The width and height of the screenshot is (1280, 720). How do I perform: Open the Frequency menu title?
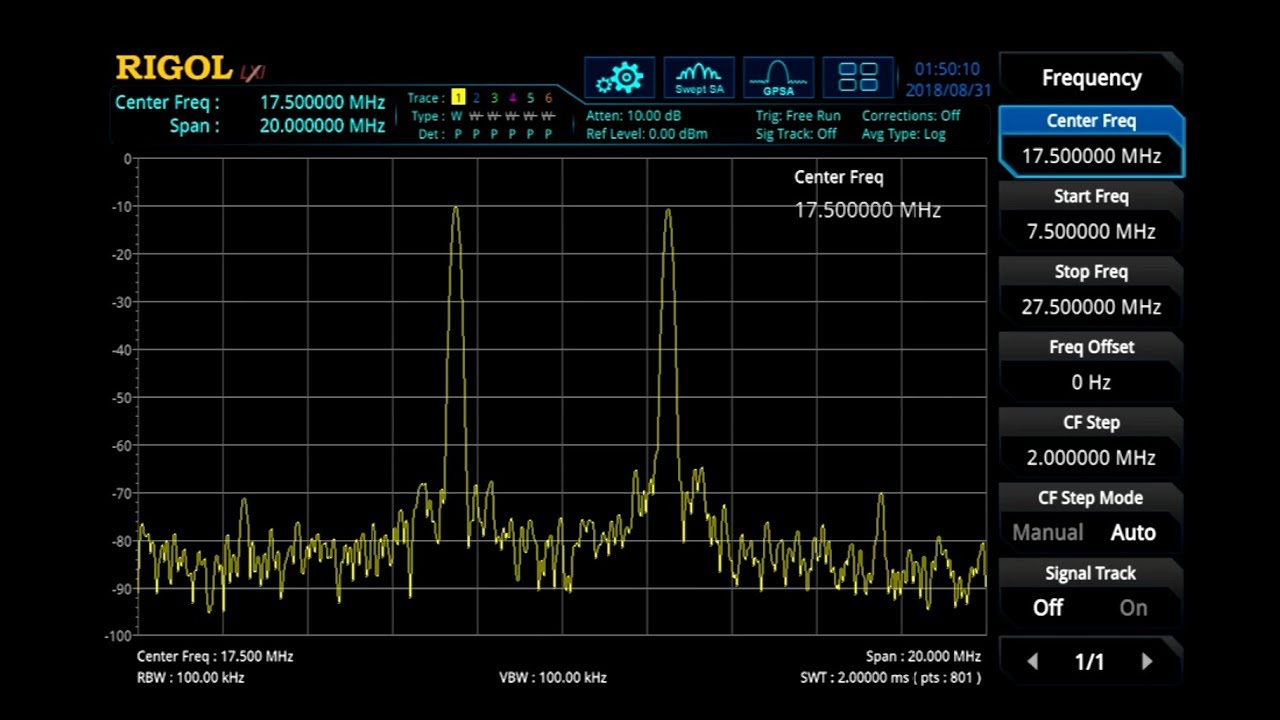[1091, 78]
